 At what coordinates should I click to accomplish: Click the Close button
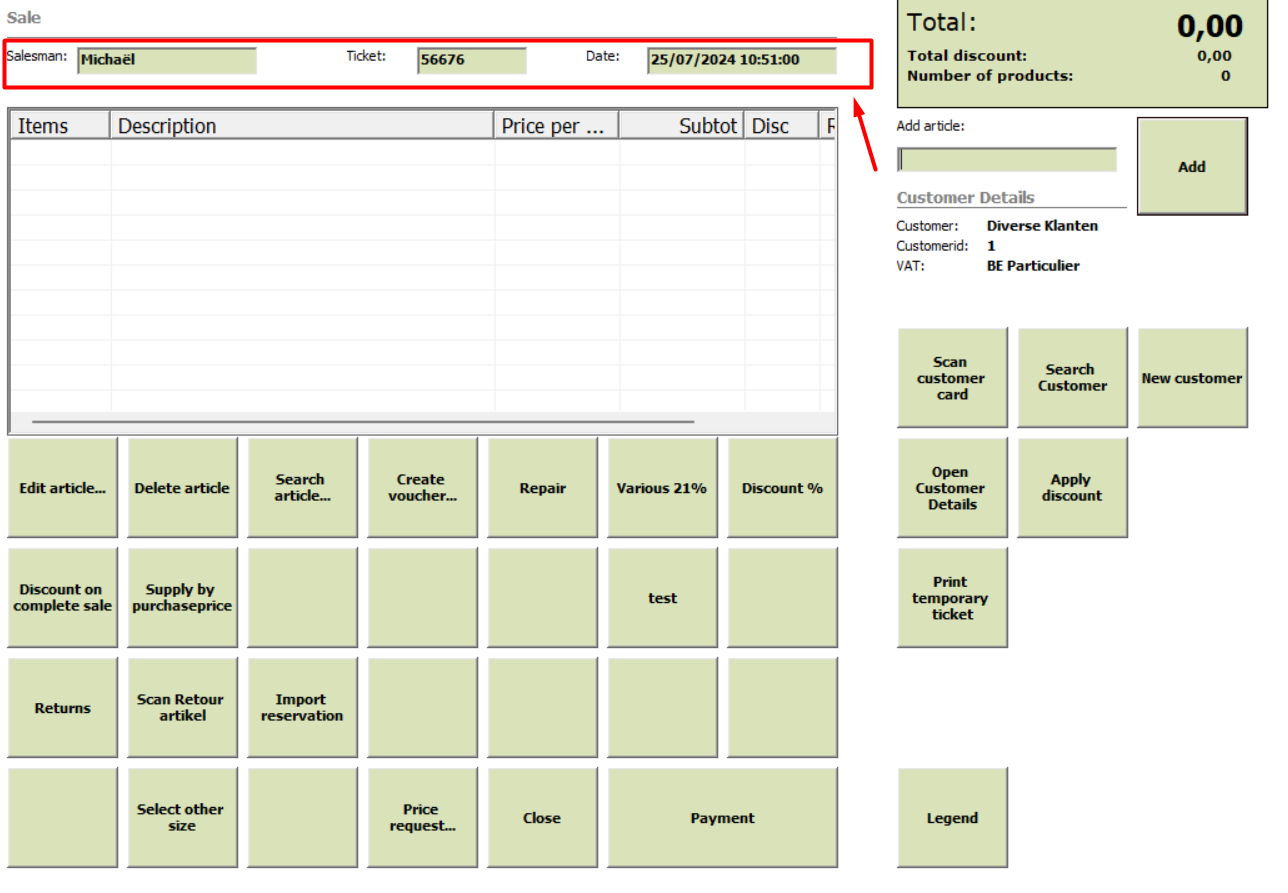click(543, 818)
